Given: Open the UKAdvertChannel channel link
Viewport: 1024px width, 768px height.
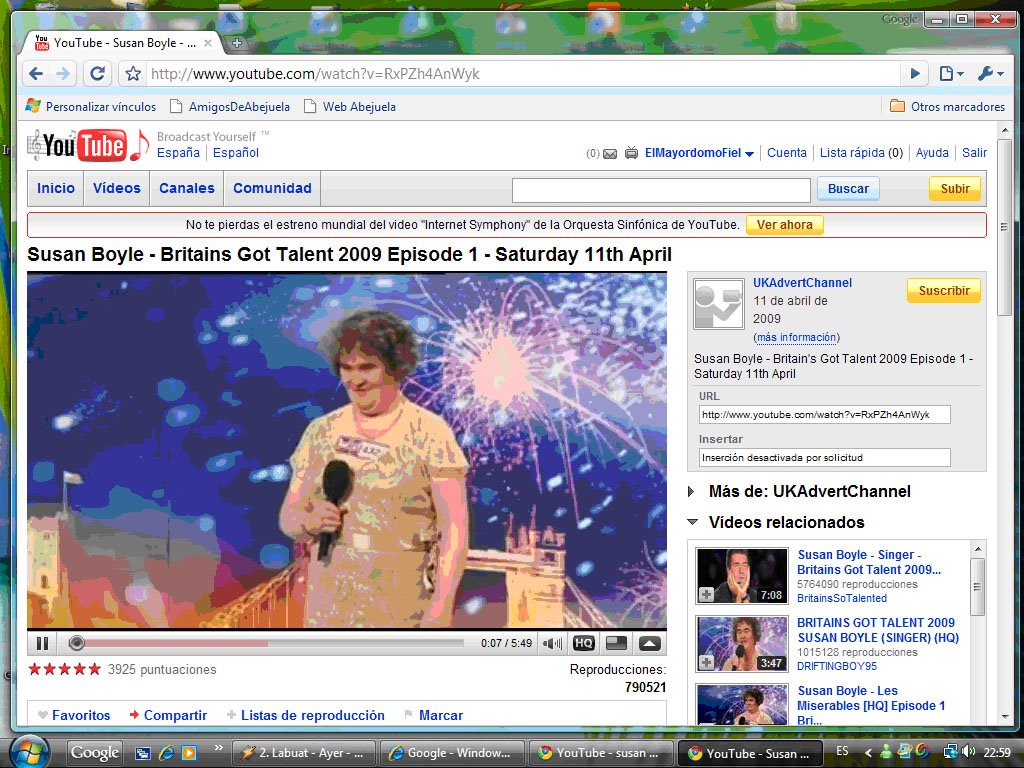Looking at the screenshot, I should pyautogui.click(x=802, y=283).
